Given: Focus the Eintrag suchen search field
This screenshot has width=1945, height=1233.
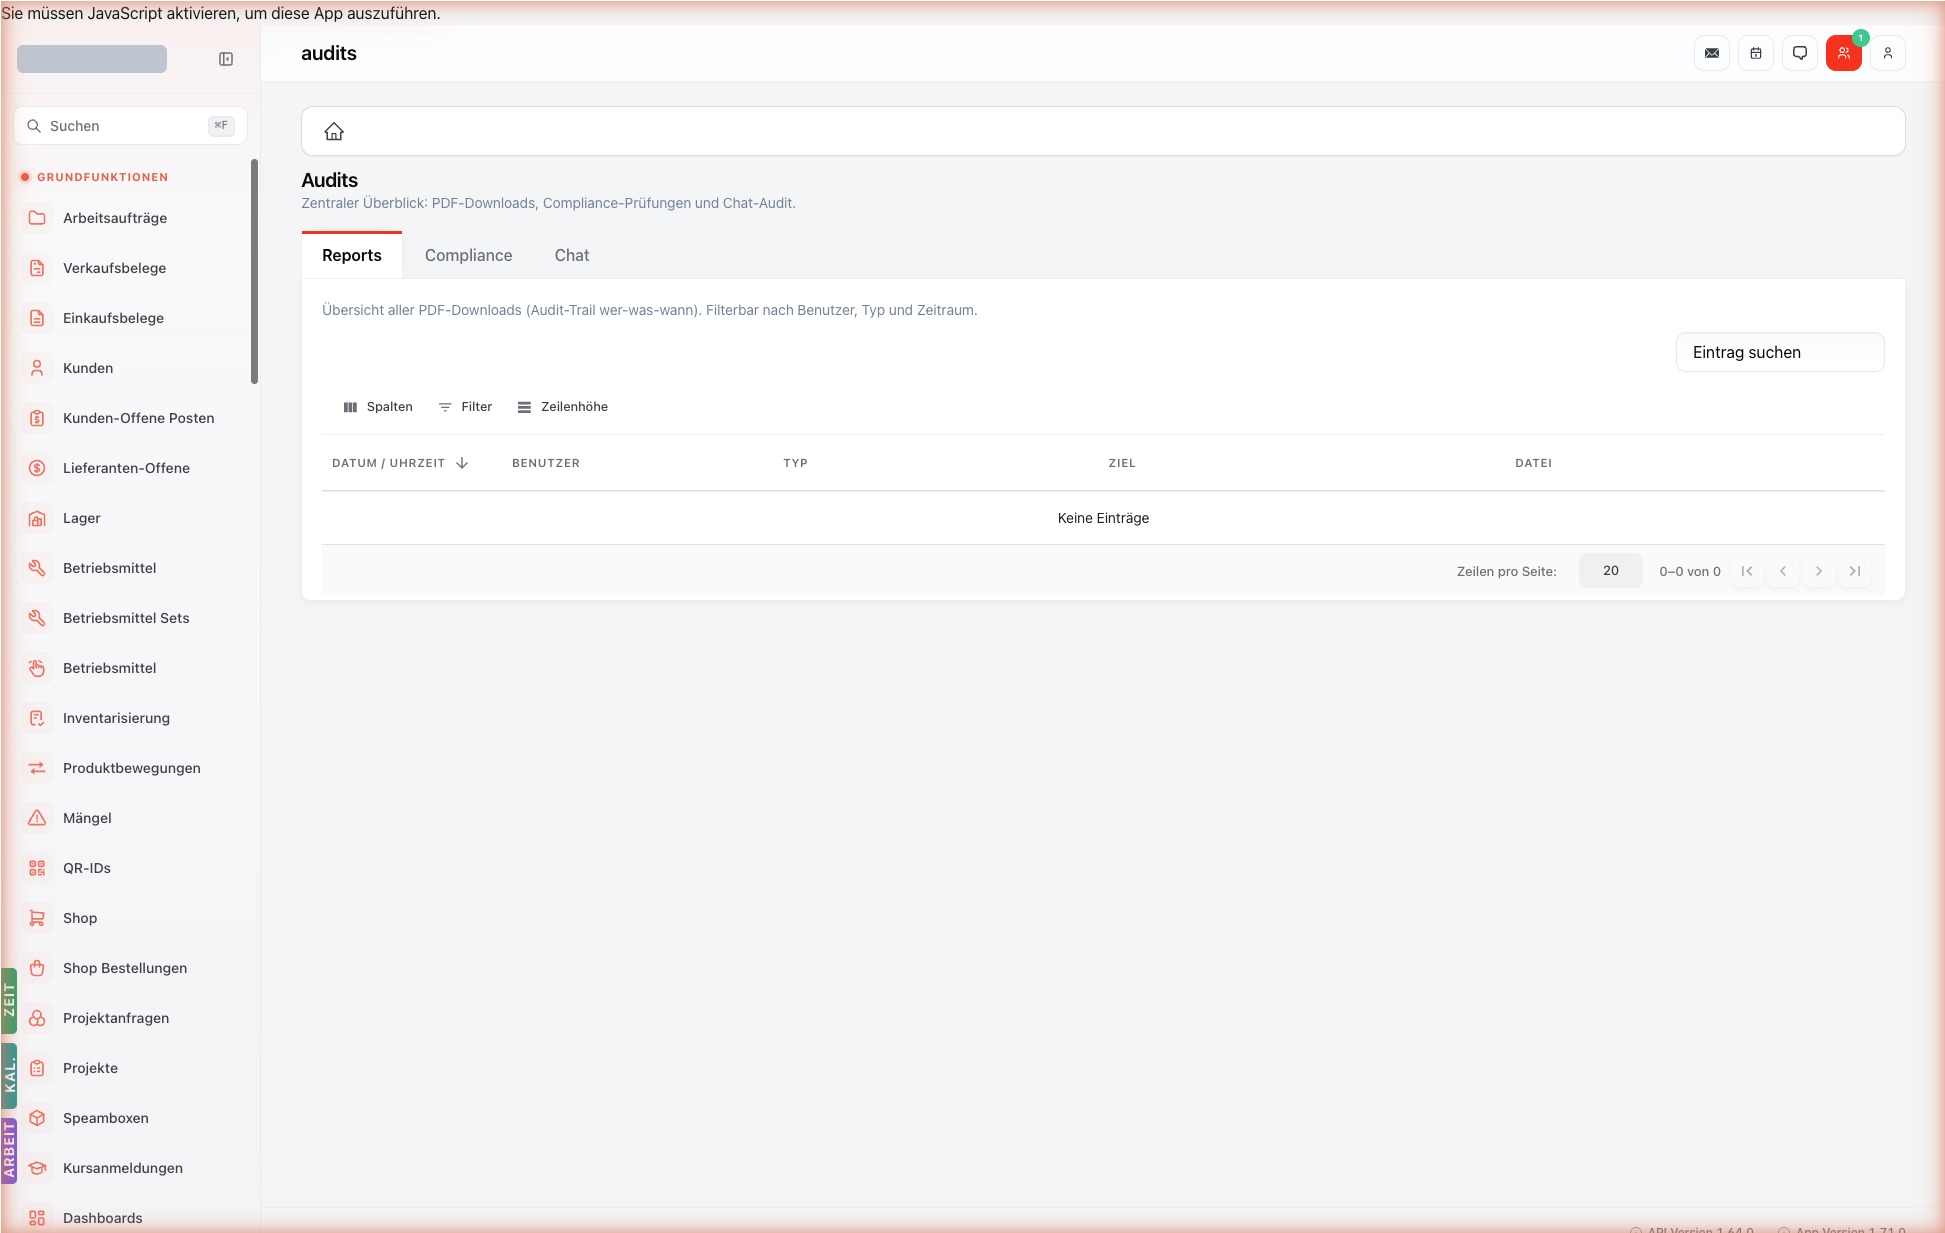Looking at the screenshot, I should pos(1780,352).
